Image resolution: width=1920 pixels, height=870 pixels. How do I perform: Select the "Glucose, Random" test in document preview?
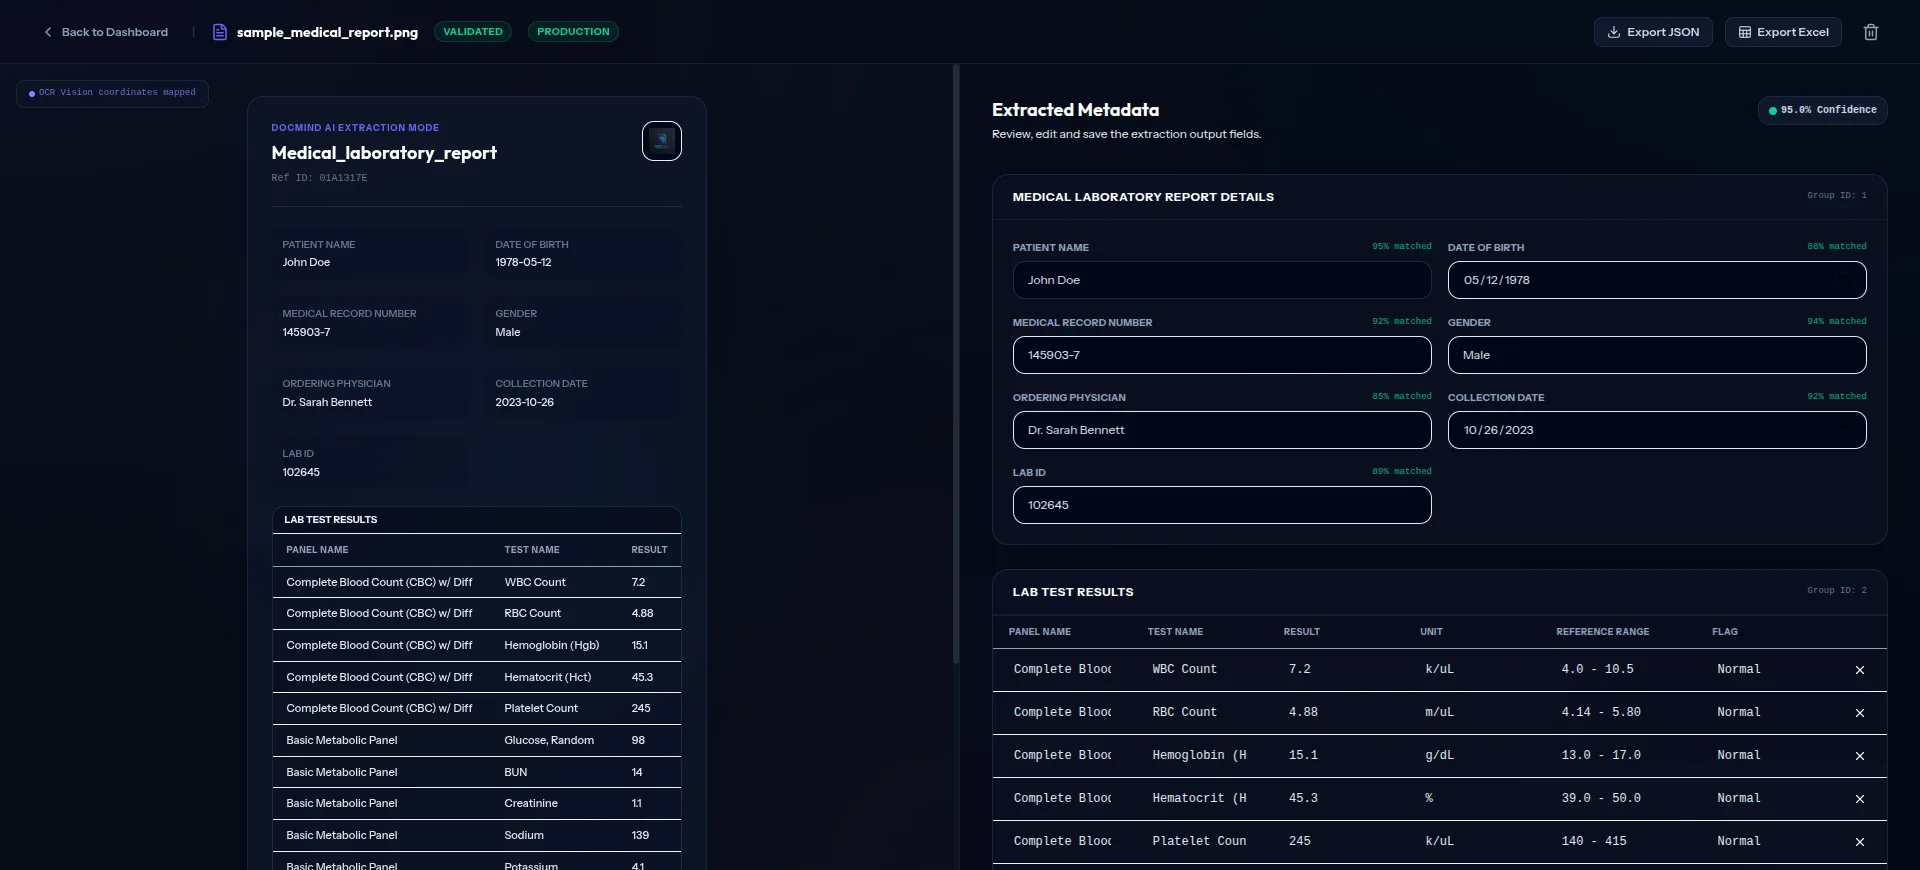point(549,740)
